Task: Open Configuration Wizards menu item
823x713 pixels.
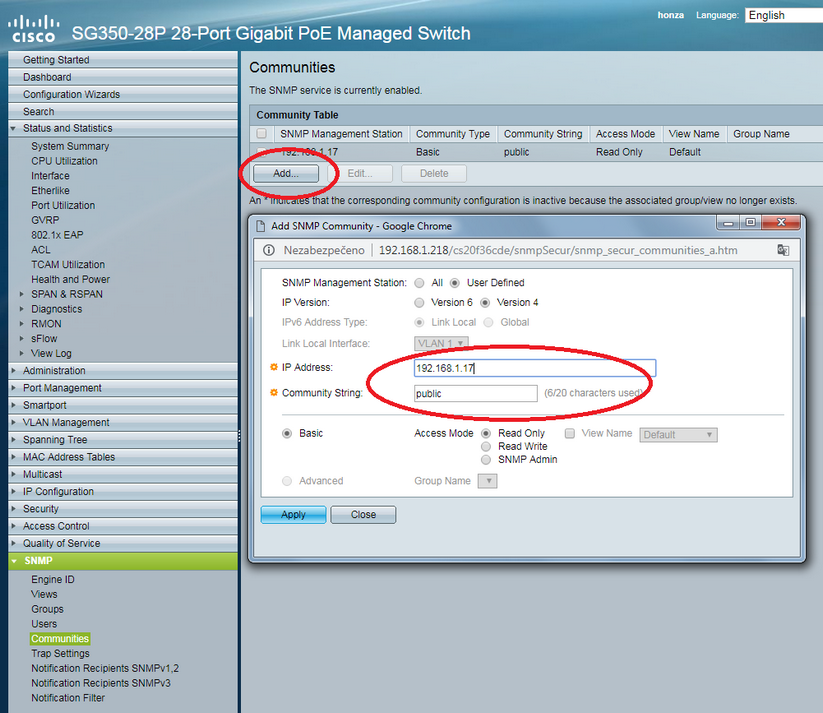Action: 123,95
